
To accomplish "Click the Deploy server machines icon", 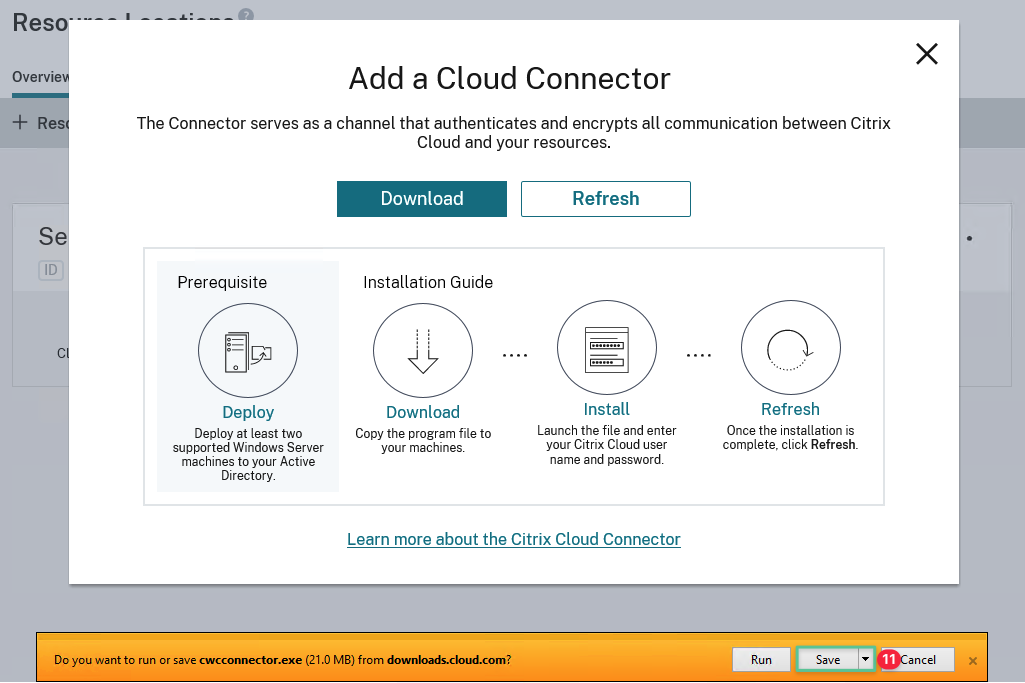I will [248, 350].
